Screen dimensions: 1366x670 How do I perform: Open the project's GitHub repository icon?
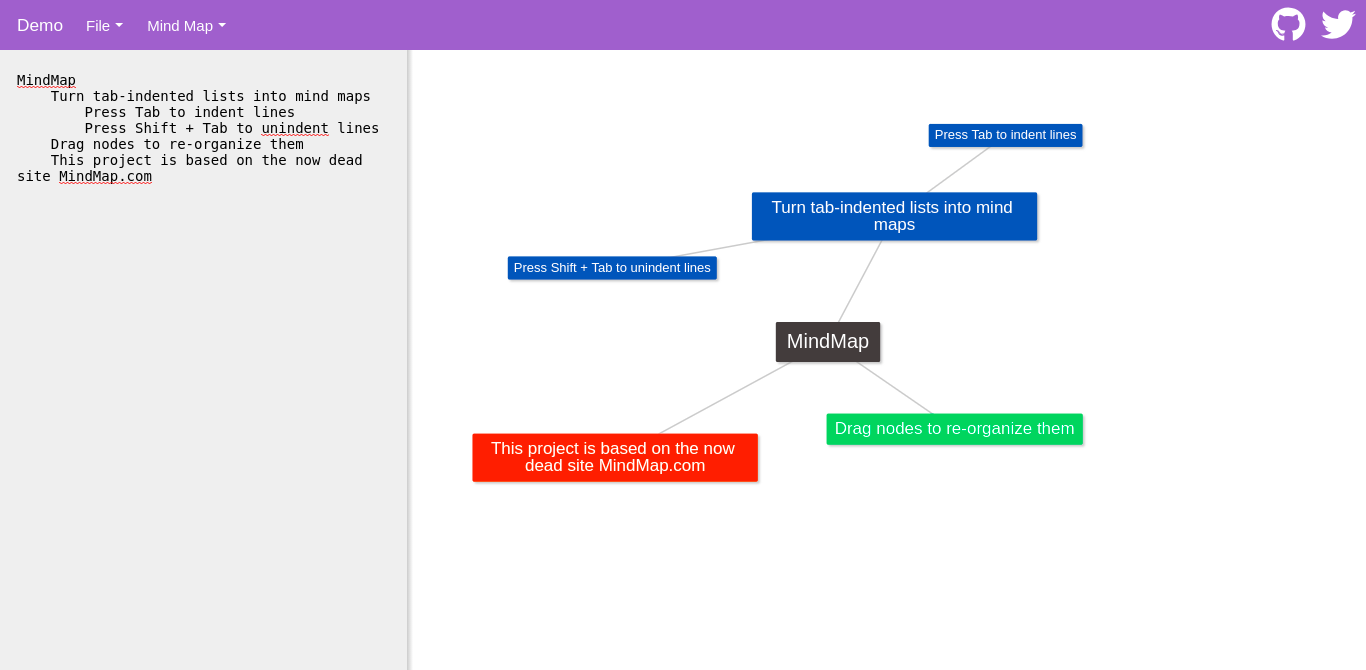pyautogui.click(x=1288, y=24)
